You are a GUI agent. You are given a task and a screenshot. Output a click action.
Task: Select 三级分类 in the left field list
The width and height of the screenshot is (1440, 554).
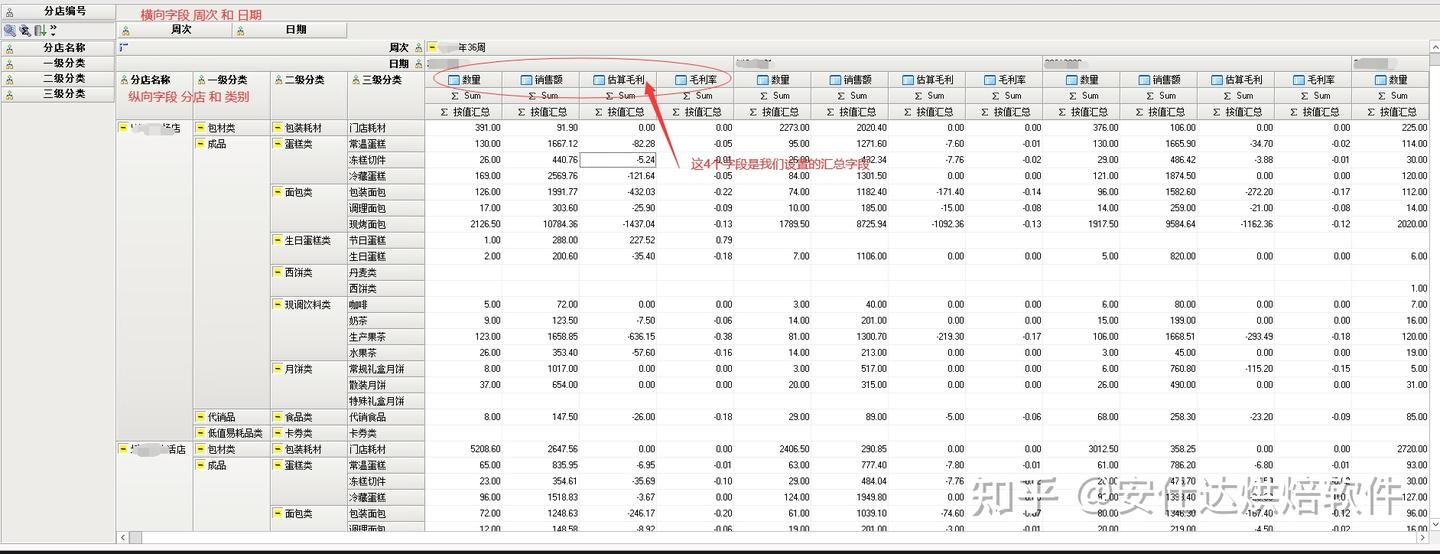point(58,94)
